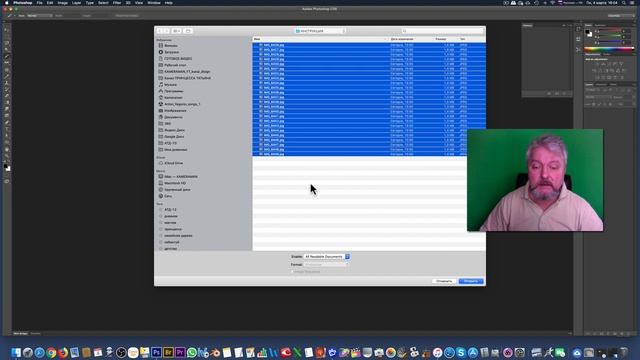This screenshot has width=640, height=360.
Task: Click the foreground color swatch in toolbar
Action: (6, 166)
